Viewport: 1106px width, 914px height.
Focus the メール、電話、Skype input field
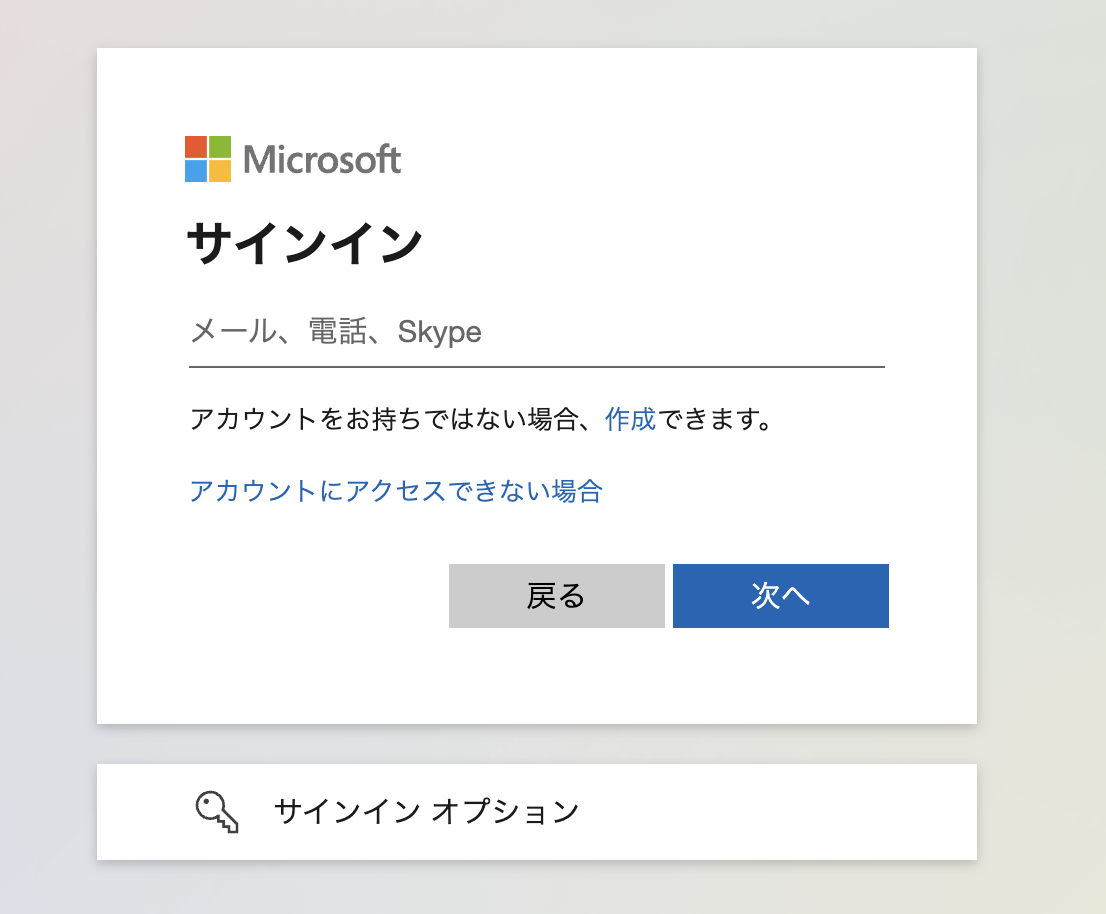point(536,332)
